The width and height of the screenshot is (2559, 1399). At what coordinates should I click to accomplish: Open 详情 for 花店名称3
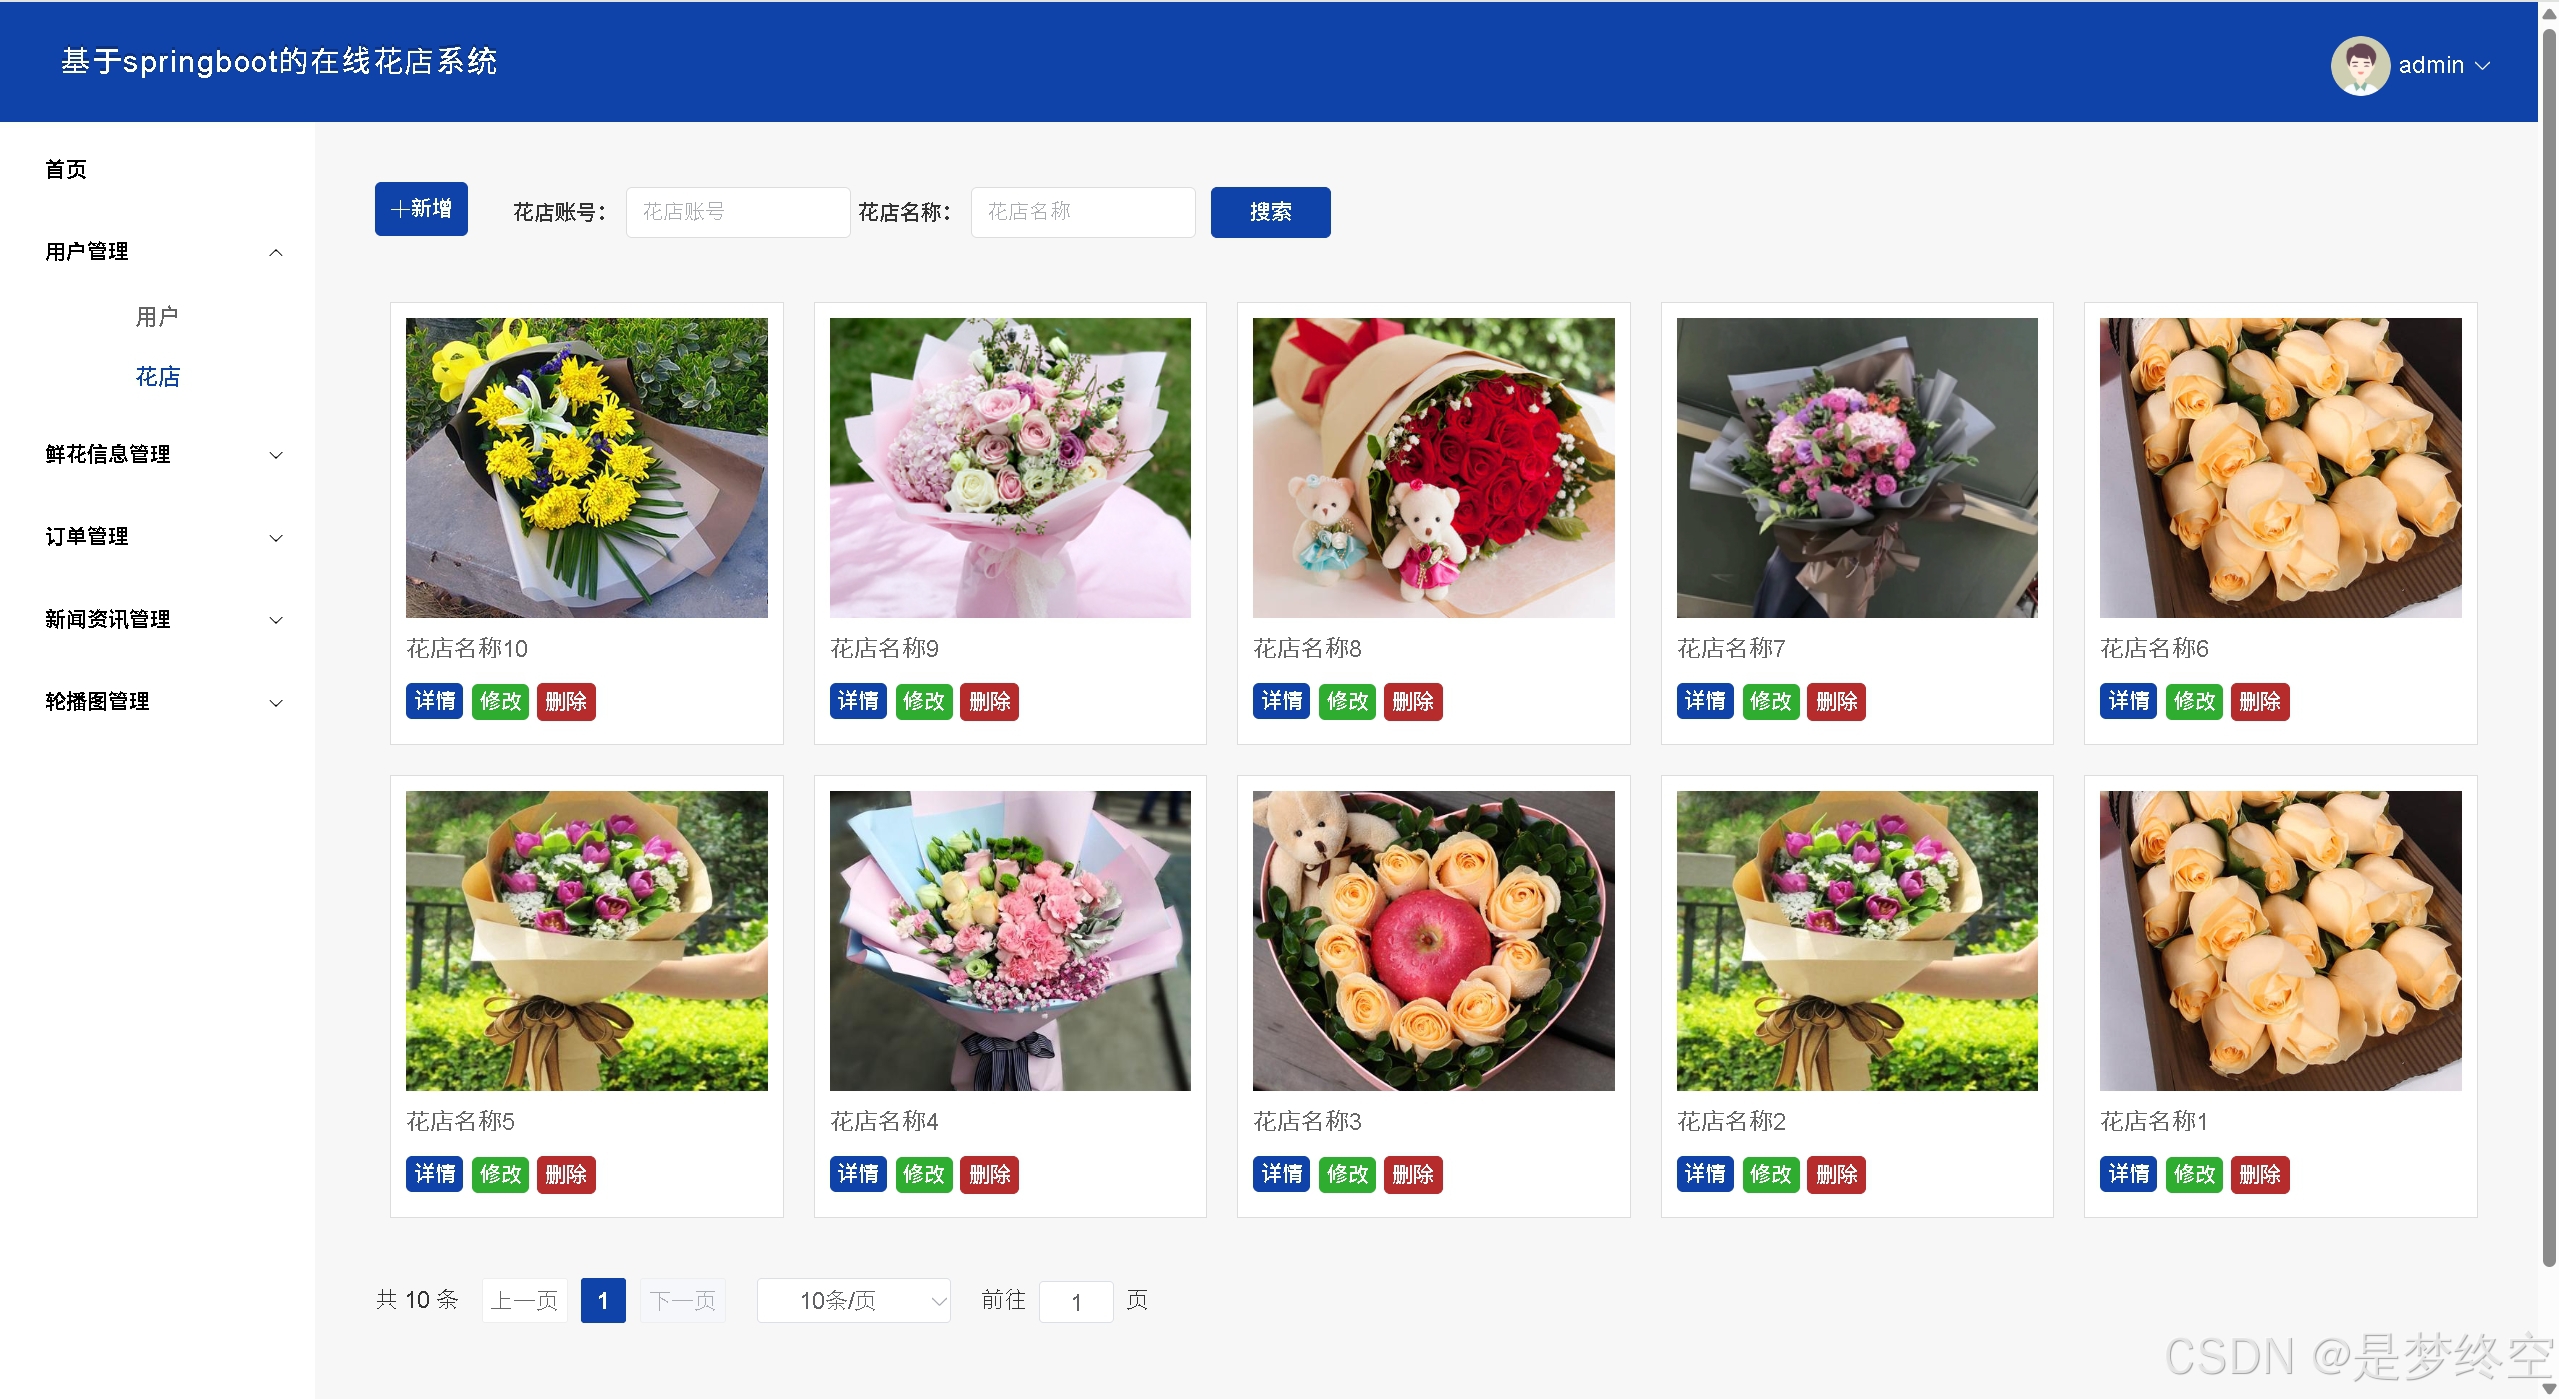point(1281,1174)
